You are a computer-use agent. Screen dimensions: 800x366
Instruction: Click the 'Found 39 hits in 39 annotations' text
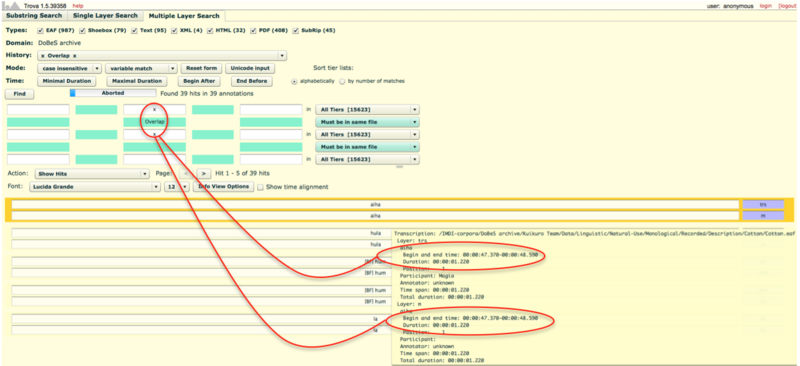207,94
